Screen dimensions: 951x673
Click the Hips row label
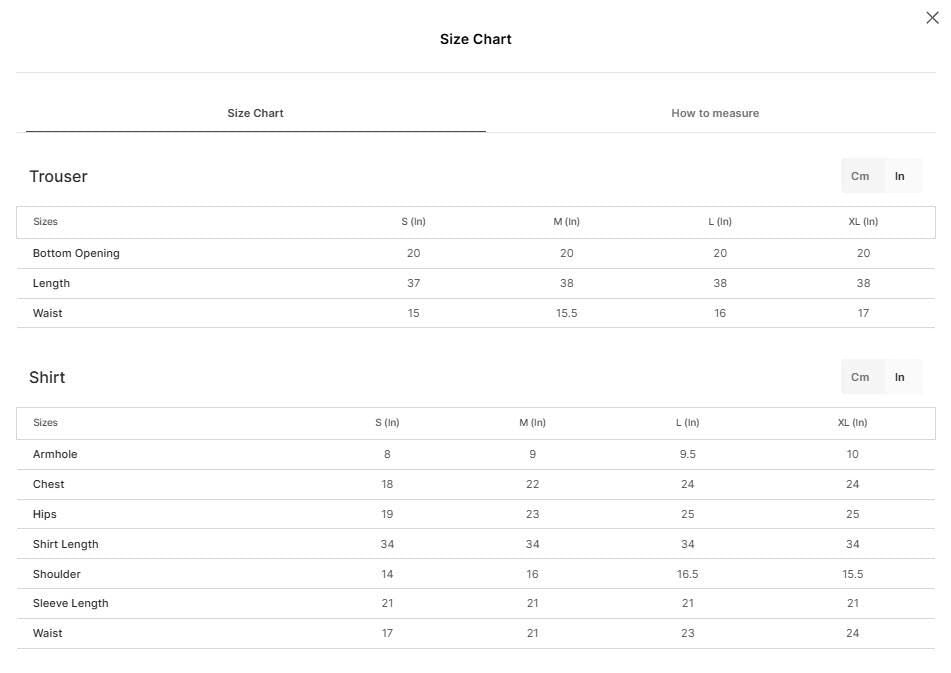tap(44, 514)
